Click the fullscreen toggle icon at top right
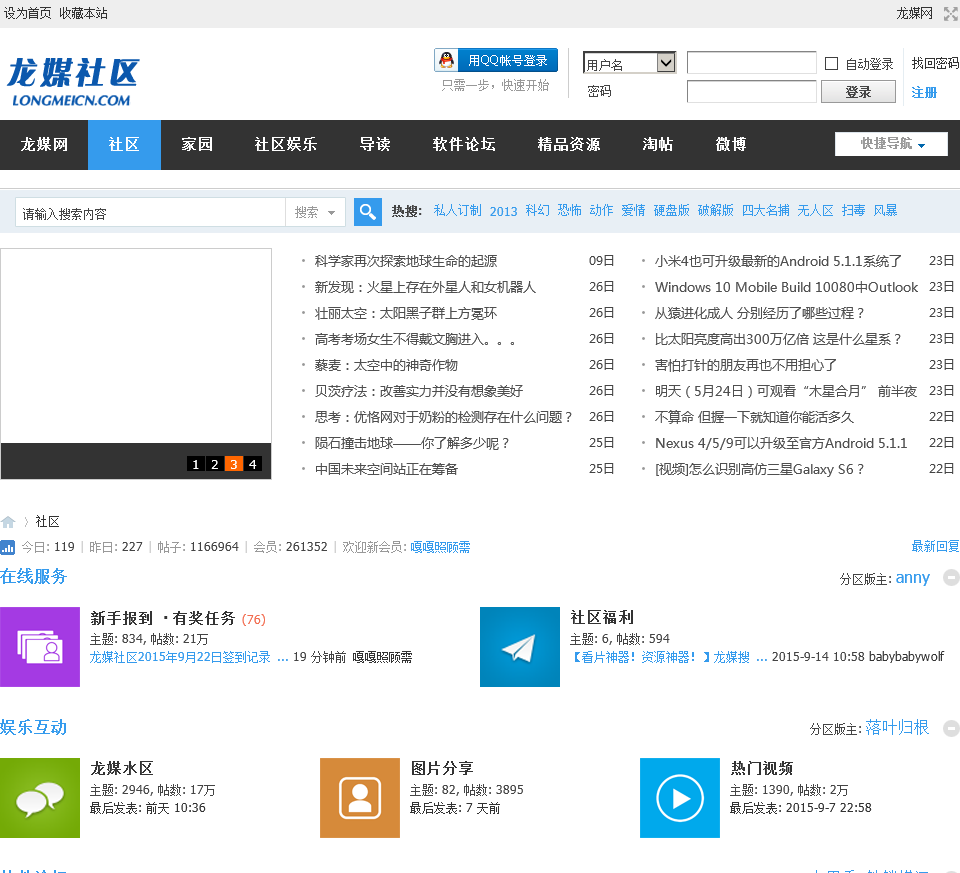This screenshot has width=960, height=873. (950, 13)
